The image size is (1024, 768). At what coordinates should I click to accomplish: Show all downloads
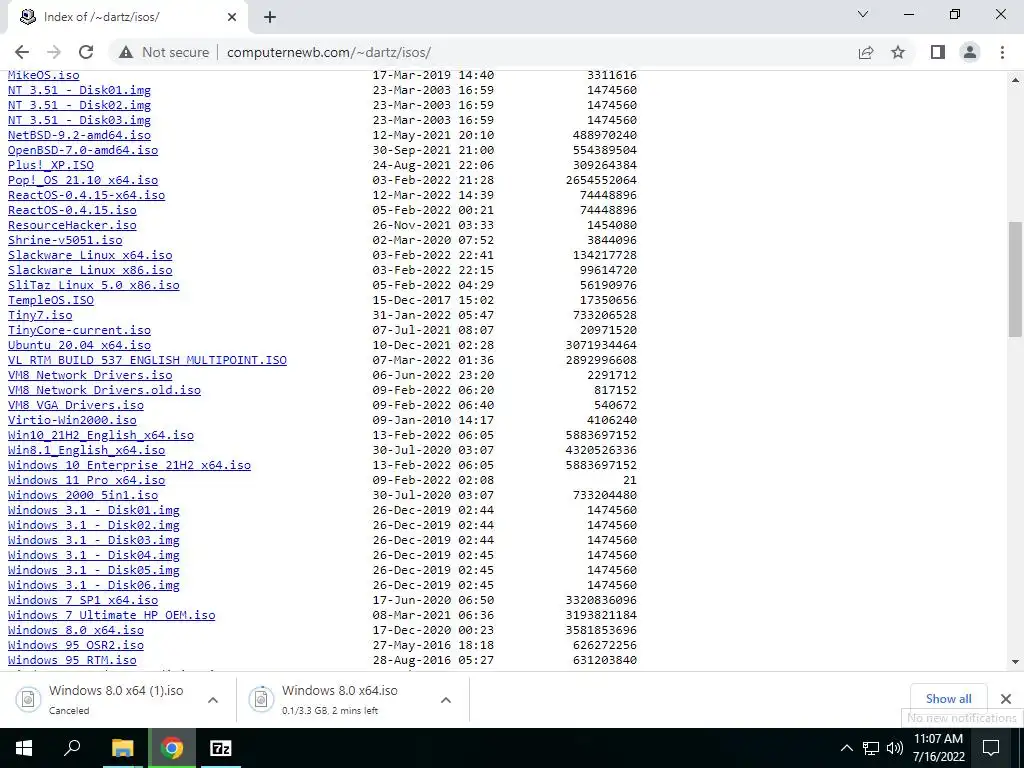tap(948, 699)
